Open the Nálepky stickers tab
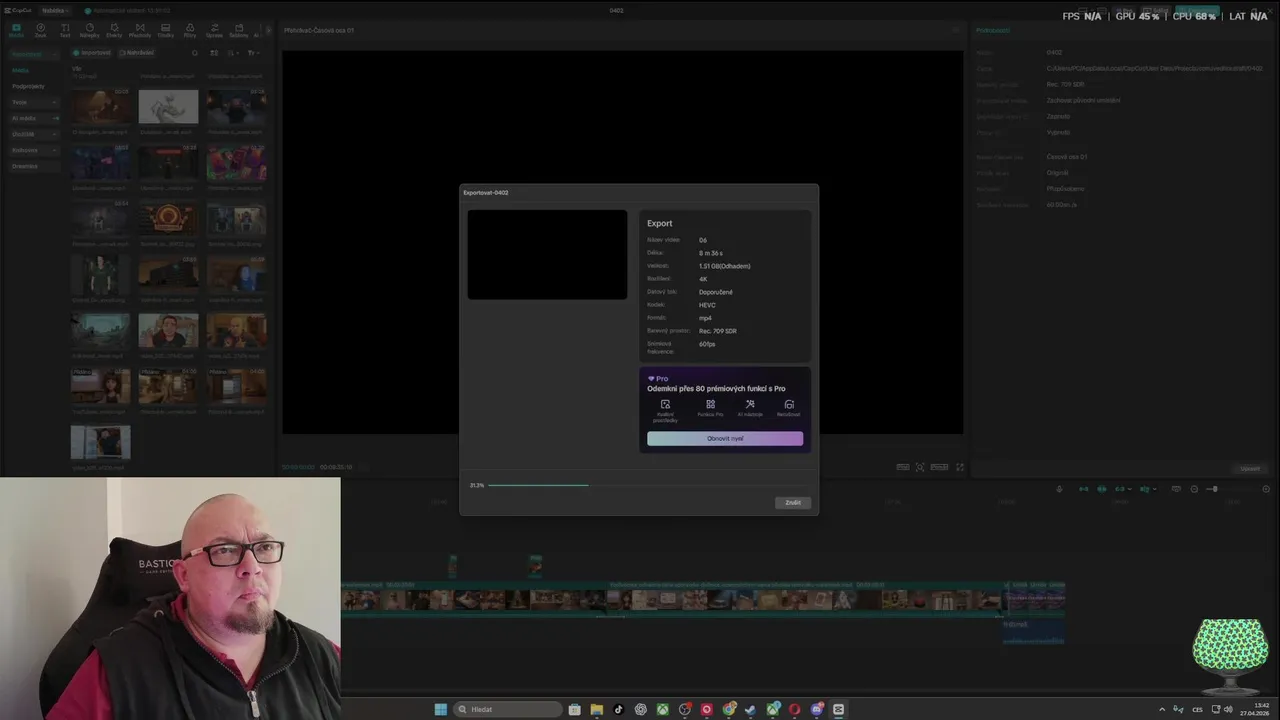 click(89, 30)
